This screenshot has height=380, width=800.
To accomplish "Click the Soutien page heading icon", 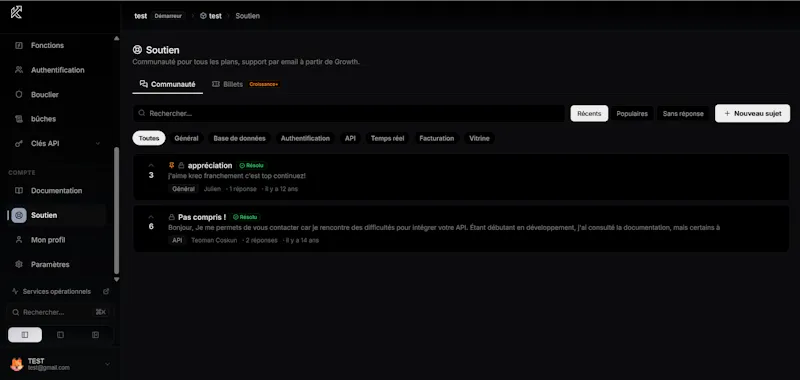I will (137, 50).
